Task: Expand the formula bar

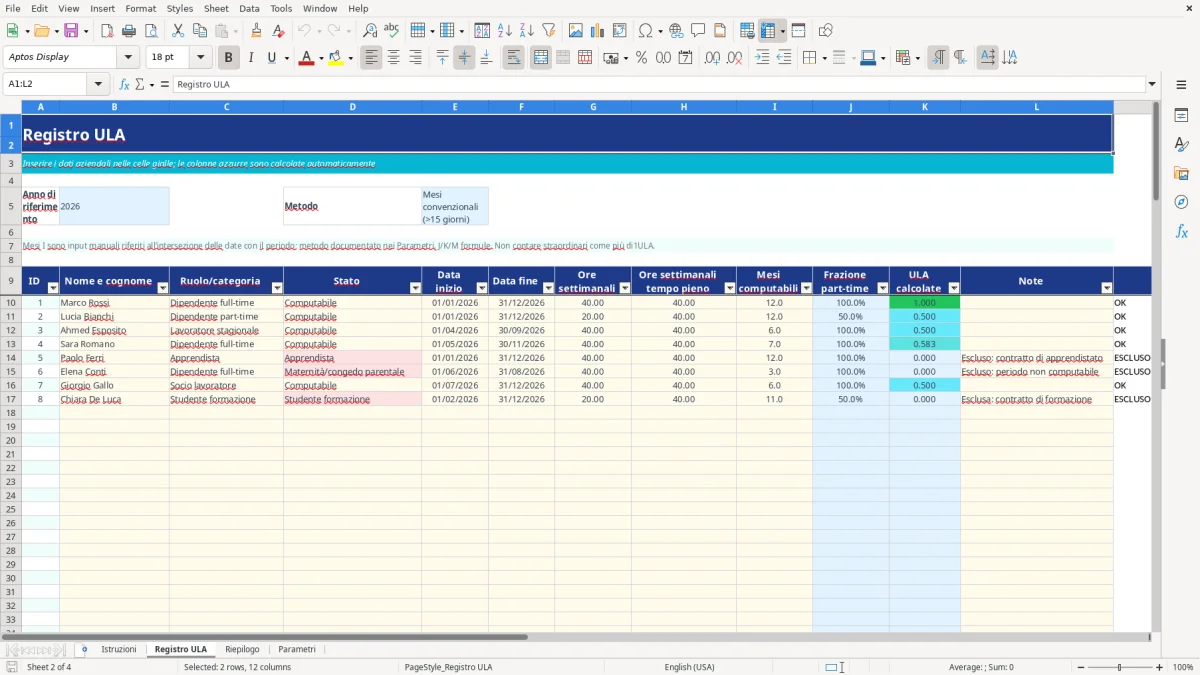Action: pos(1153,84)
